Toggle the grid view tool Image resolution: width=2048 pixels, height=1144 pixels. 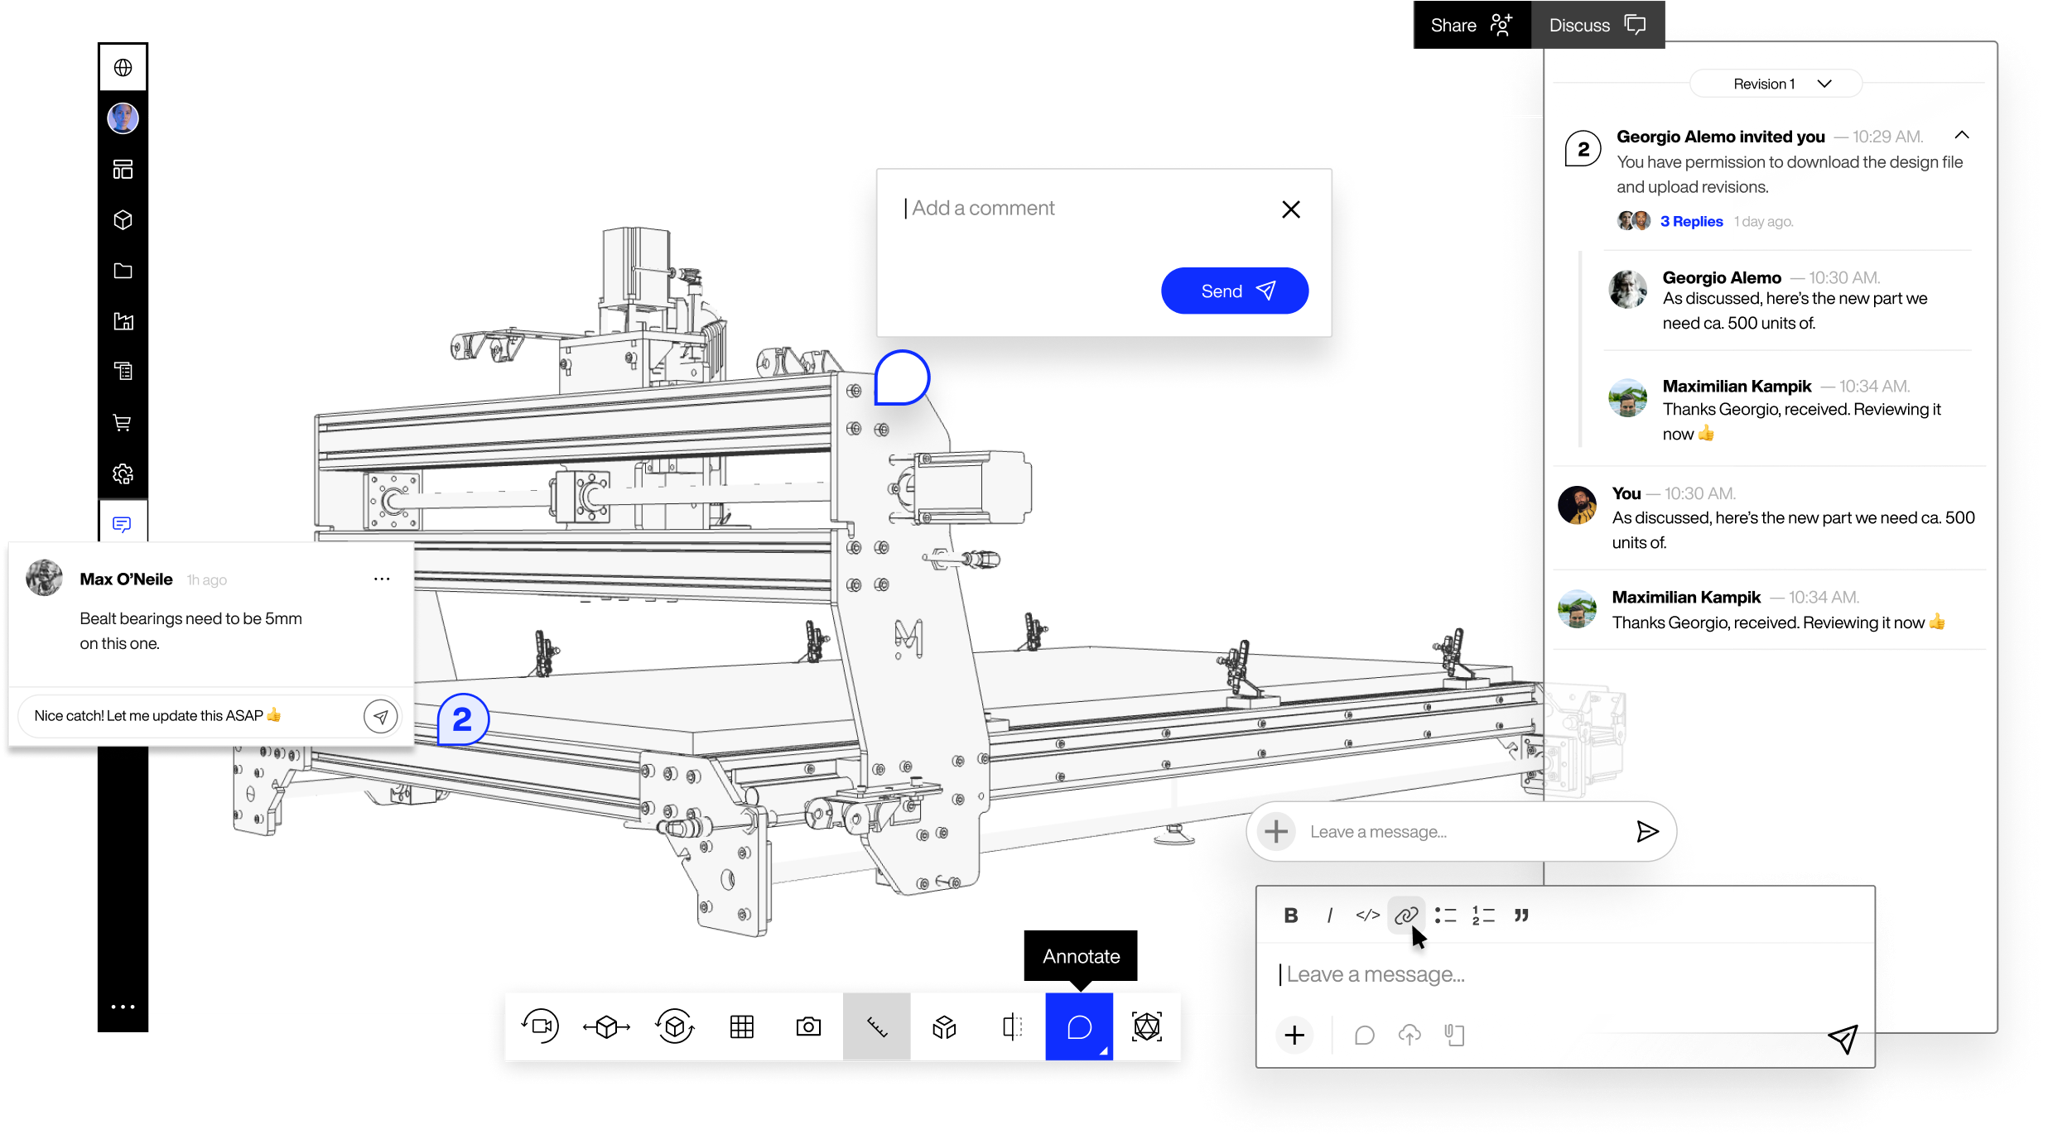point(742,1026)
